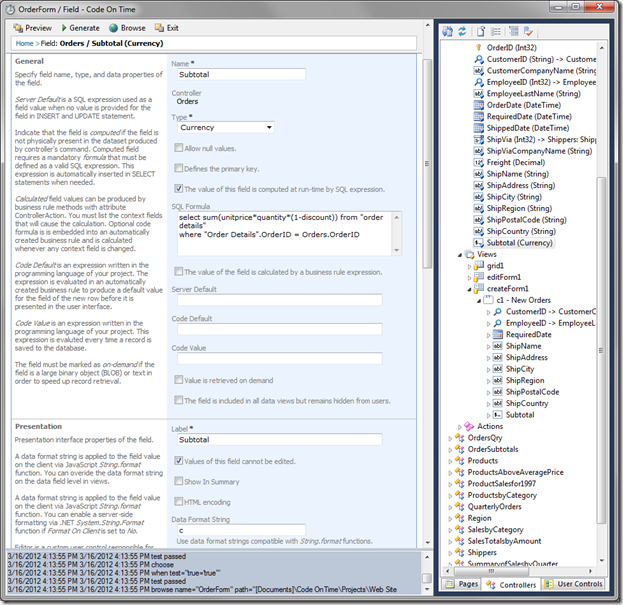Click the Label input field in Presentation
Viewport: 623px width, 605px height.
(280, 440)
